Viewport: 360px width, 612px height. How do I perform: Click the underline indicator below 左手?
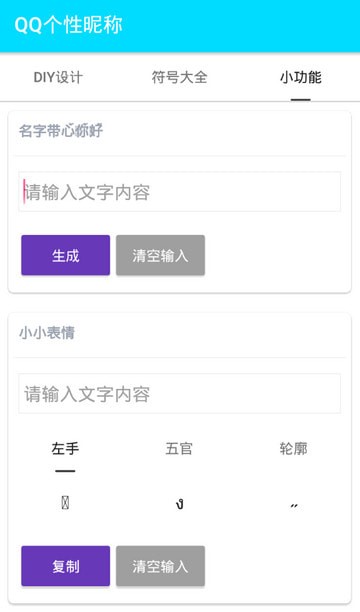(x=65, y=471)
